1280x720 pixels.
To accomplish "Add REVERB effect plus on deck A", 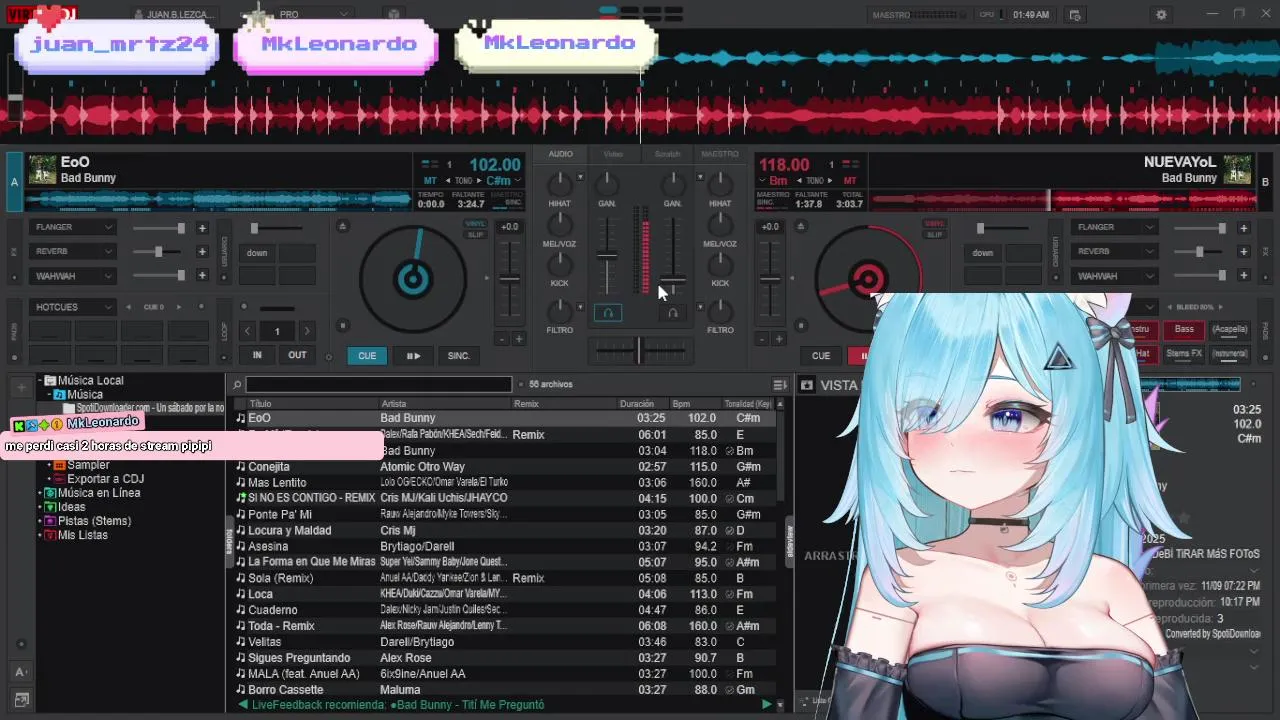I will (202, 252).
